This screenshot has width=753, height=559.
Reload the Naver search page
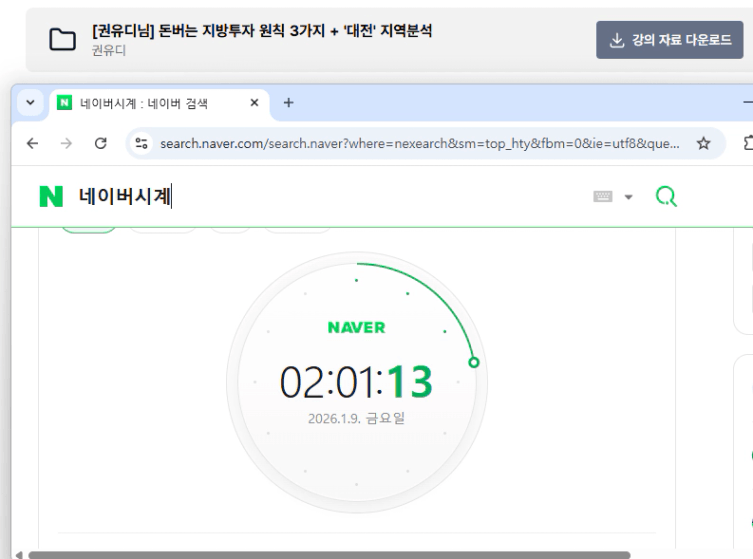[100, 143]
